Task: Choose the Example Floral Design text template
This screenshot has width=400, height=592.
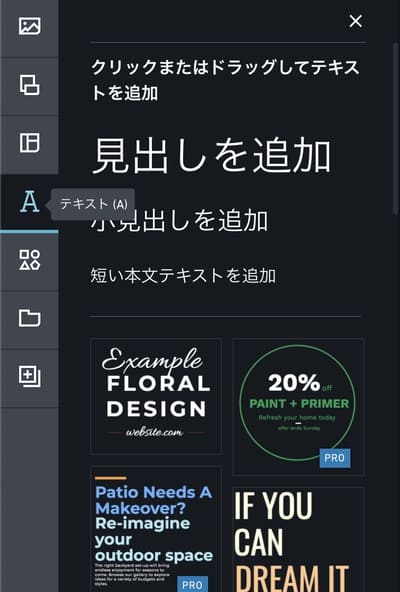Action: pos(156,396)
